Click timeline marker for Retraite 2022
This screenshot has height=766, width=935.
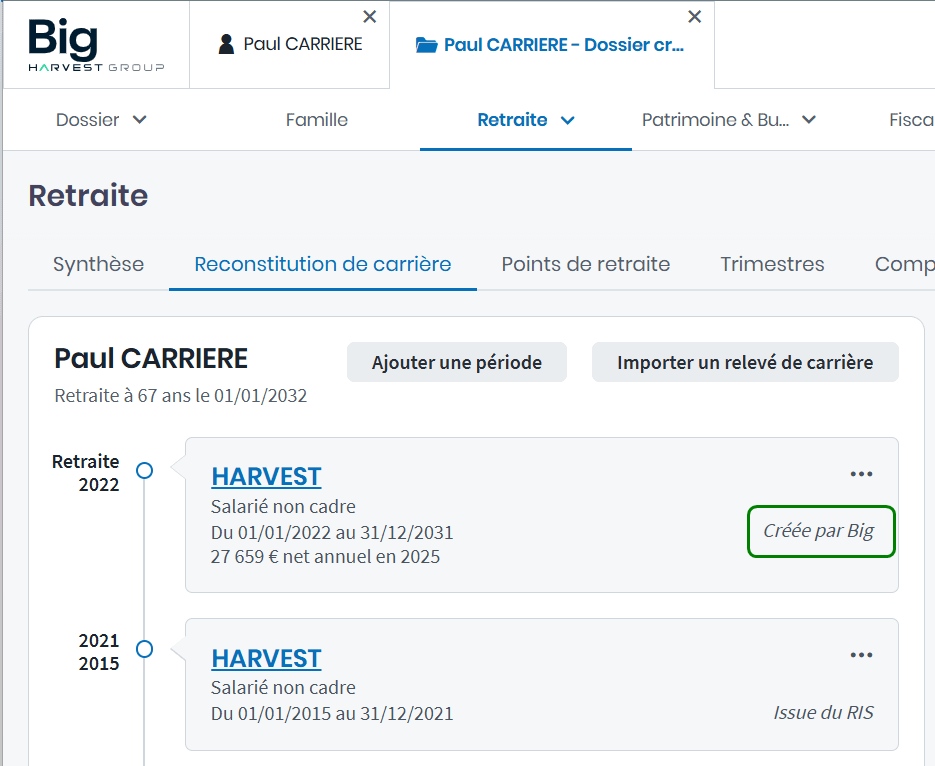point(145,470)
